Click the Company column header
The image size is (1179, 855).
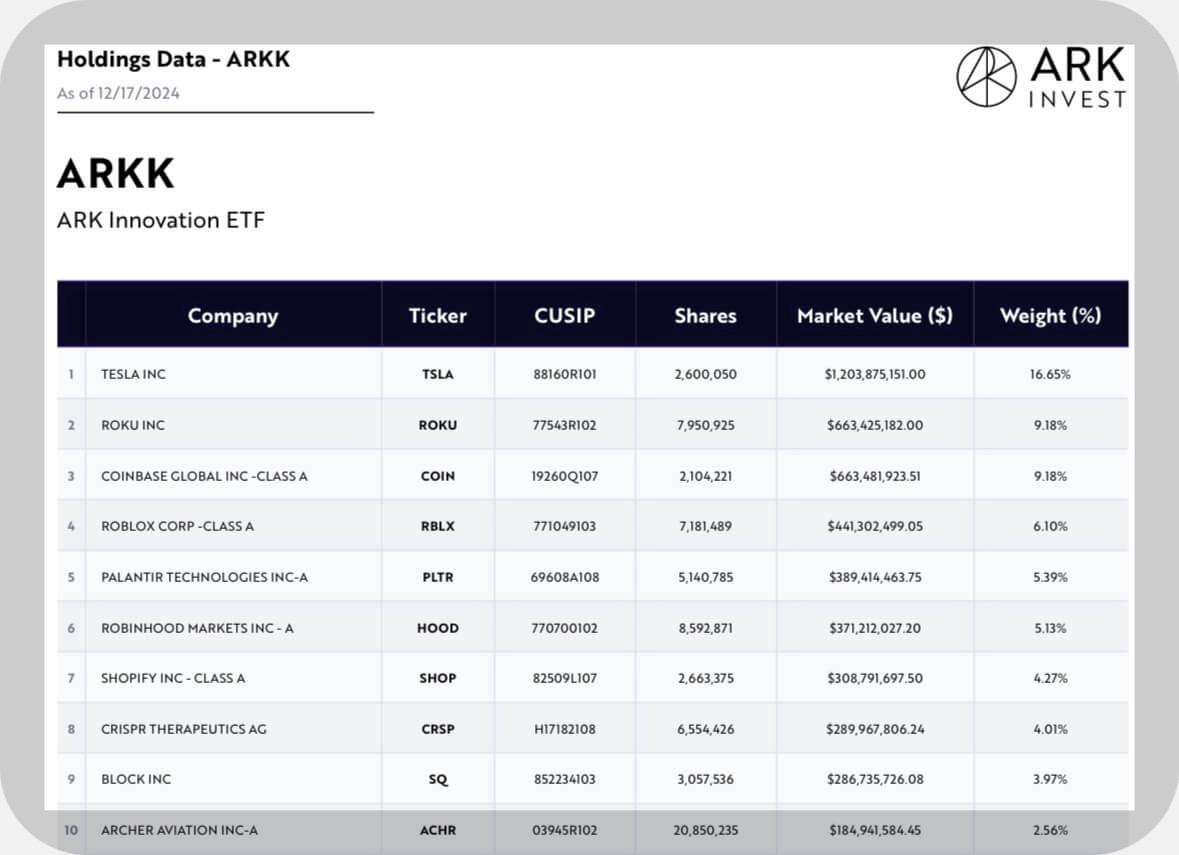tap(233, 316)
